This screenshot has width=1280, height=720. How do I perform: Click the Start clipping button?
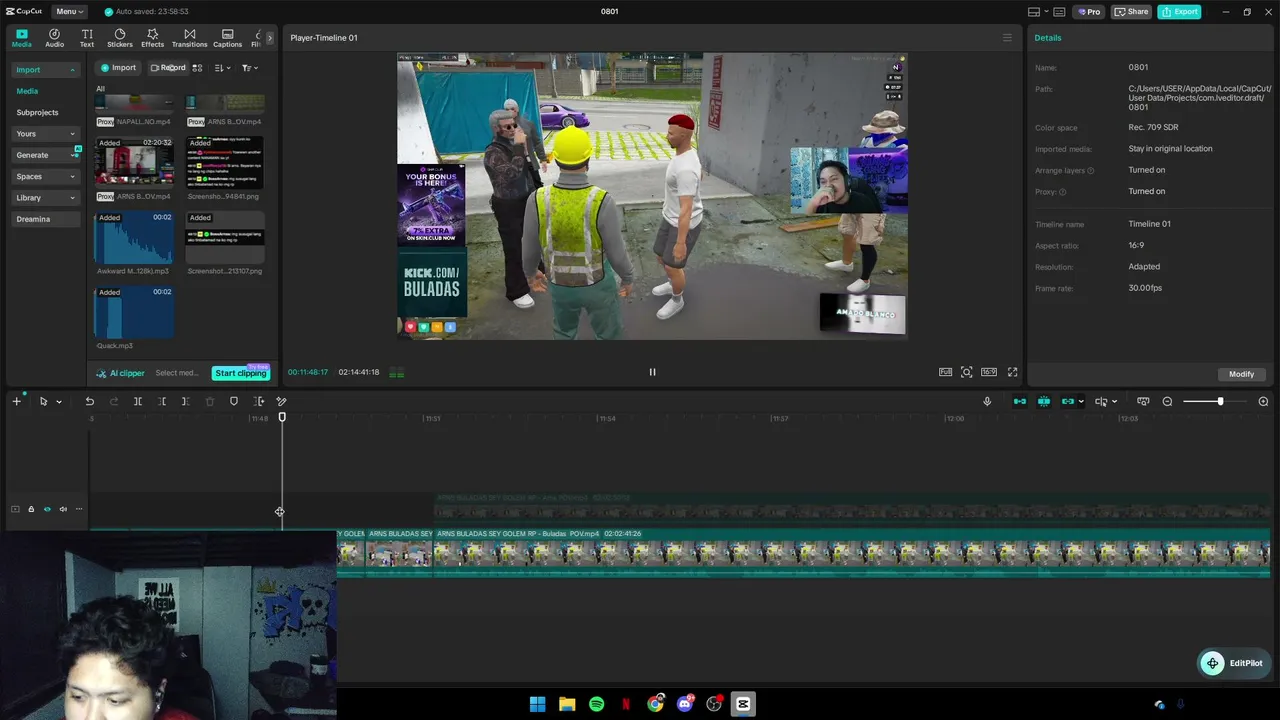[240, 373]
